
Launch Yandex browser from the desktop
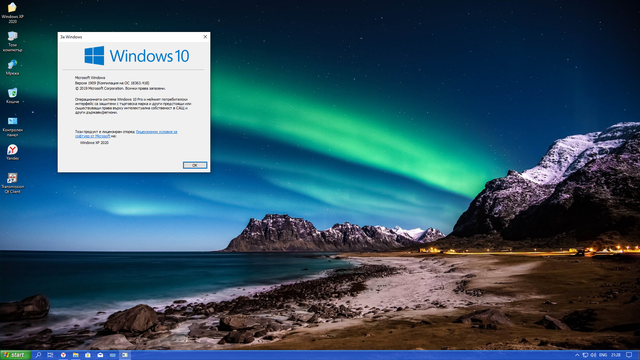coord(12,152)
